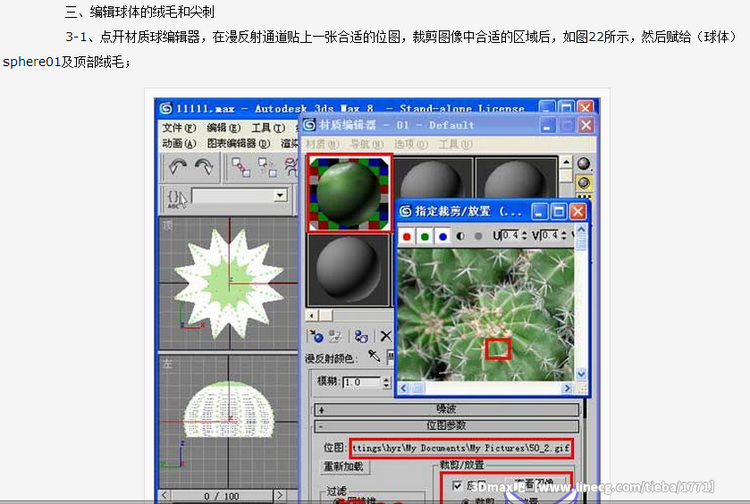
Task: Click the bitmap file path button
Action: click(461, 446)
